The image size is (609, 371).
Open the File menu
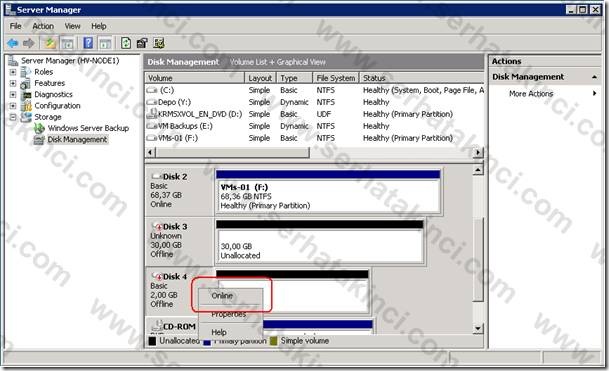click(16, 26)
